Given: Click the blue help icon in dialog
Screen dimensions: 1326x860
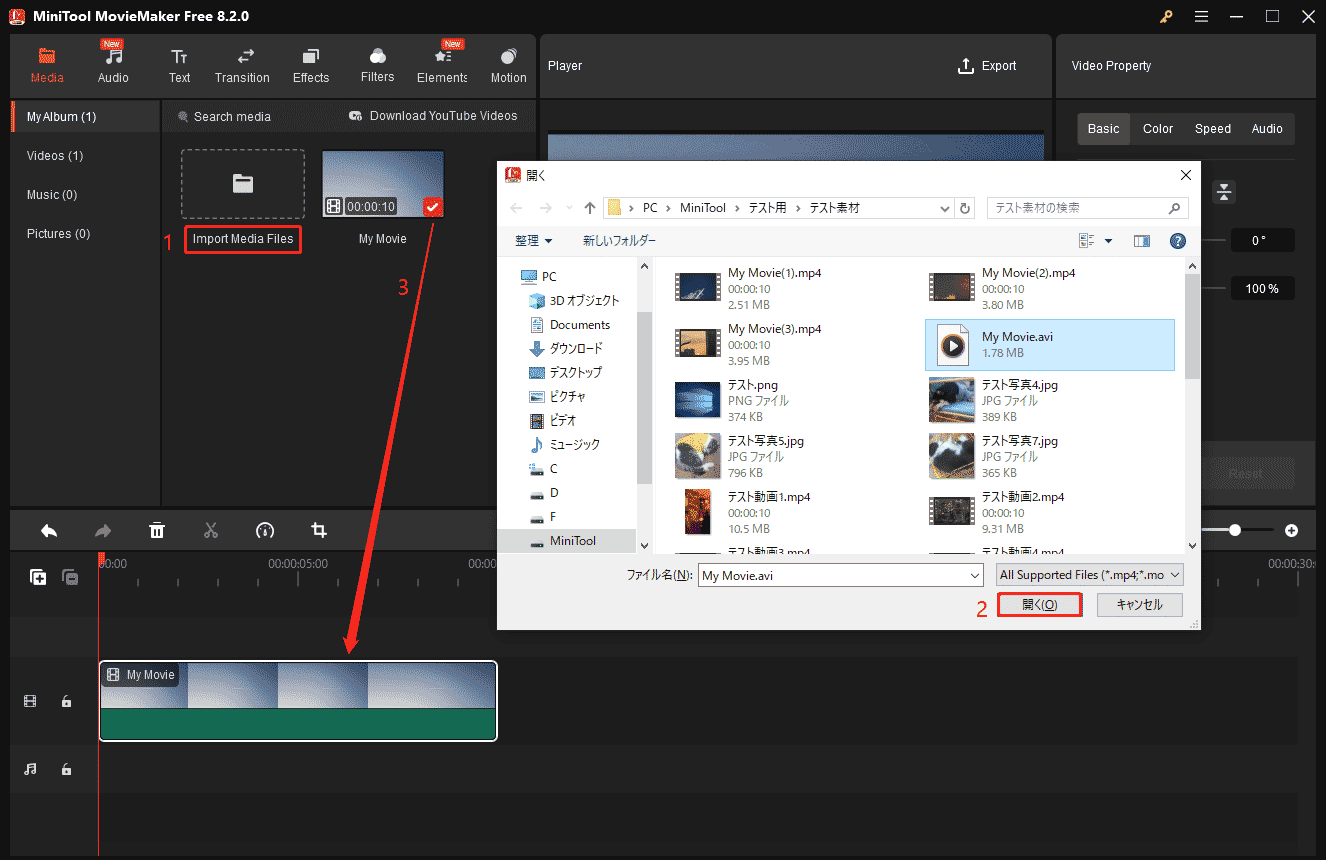Looking at the screenshot, I should [x=1177, y=241].
